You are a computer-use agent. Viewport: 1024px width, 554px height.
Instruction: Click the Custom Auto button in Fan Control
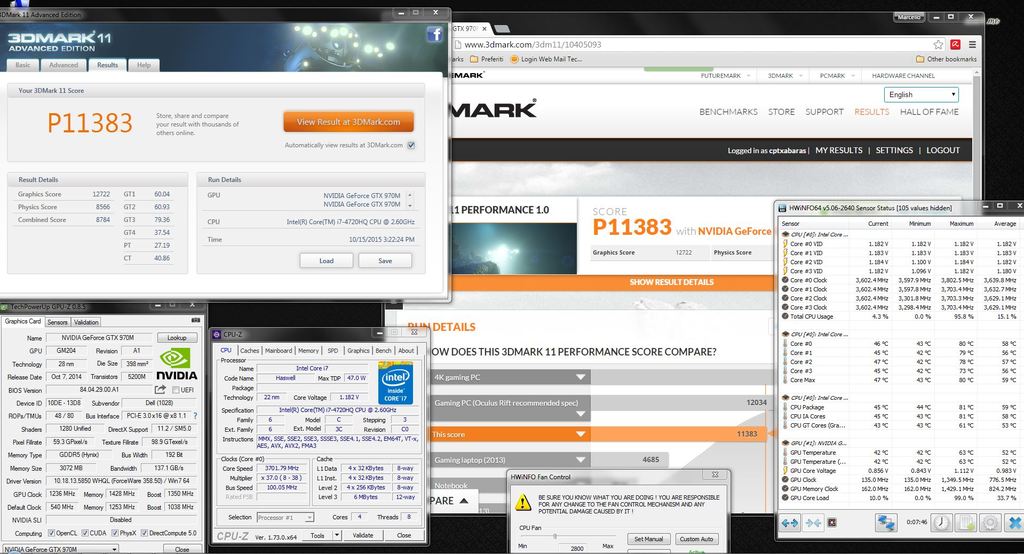[696, 539]
